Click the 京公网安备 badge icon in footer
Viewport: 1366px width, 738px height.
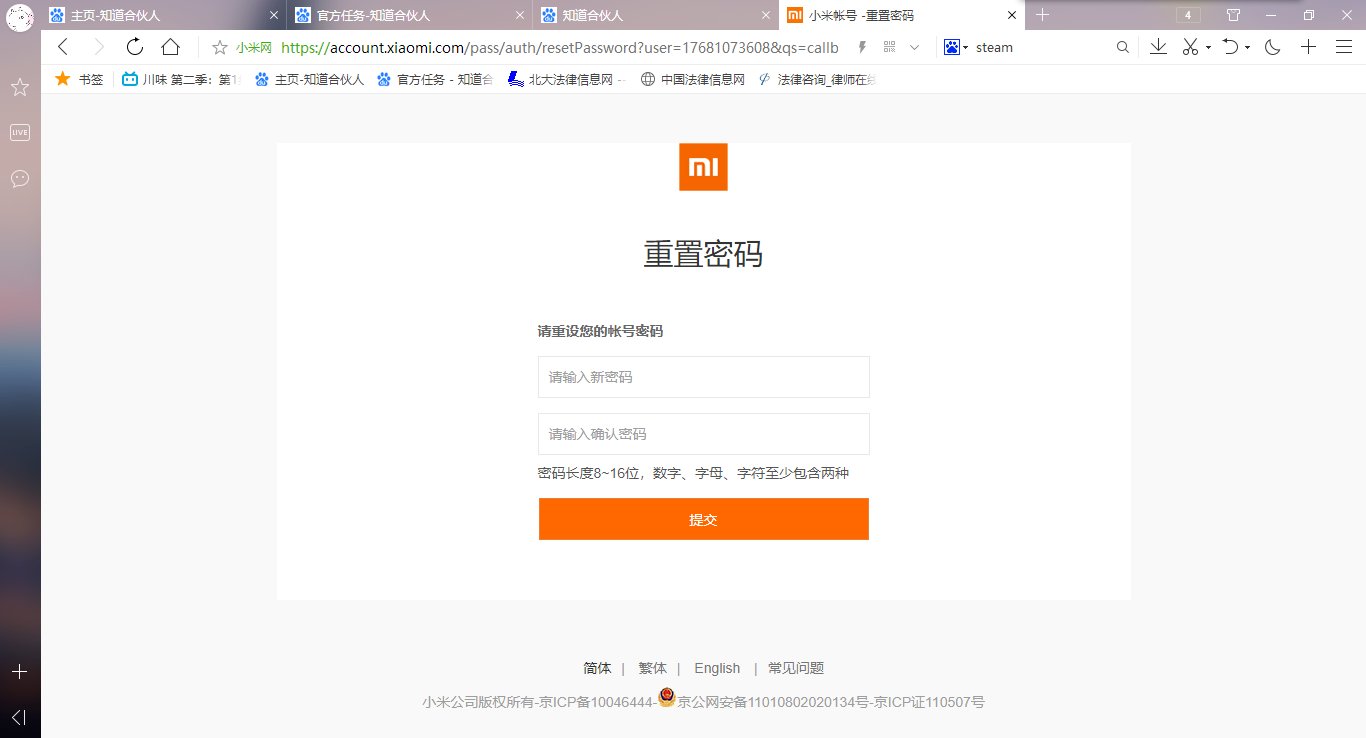click(x=666, y=698)
